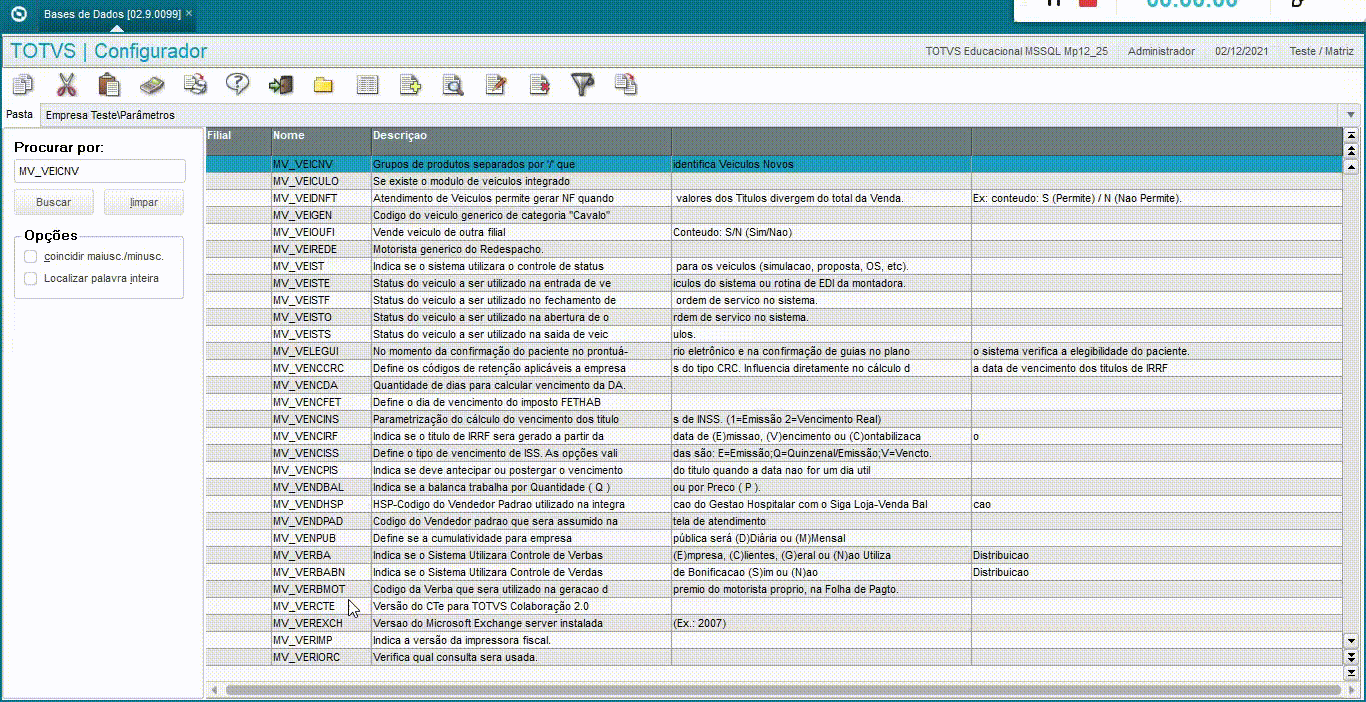Viewport: 1366px width, 702px height.
Task: Click the printer icon in toolbar
Action: (195, 85)
